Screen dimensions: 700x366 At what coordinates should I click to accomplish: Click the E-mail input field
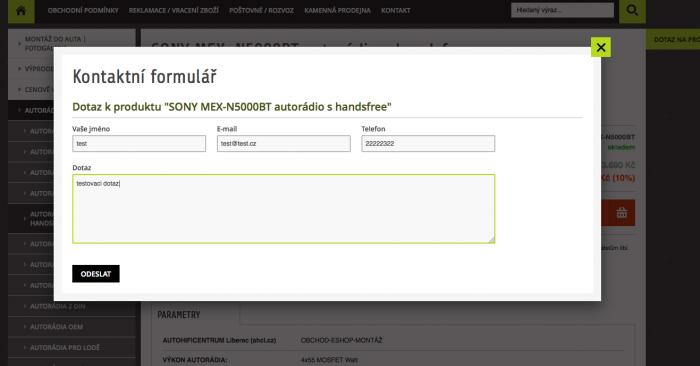[283, 144]
